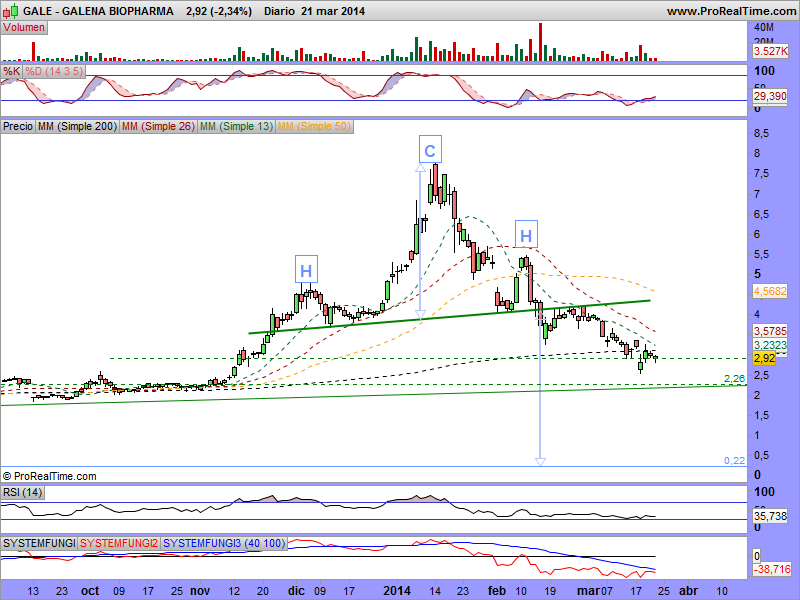Click the 3.527K volume value tag
Viewport: 800px width, 600px height.
[770, 51]
